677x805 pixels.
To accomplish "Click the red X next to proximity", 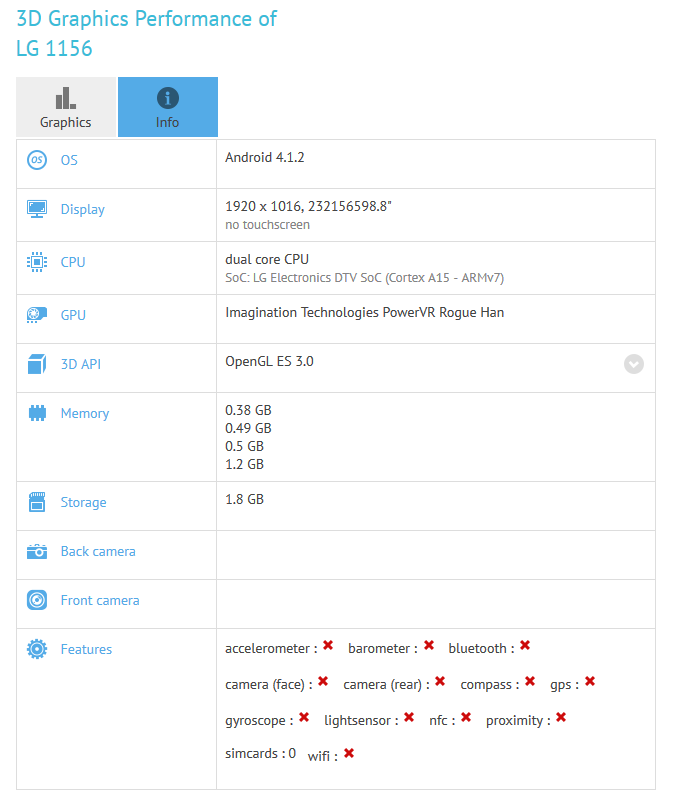I will click(561, 717).
